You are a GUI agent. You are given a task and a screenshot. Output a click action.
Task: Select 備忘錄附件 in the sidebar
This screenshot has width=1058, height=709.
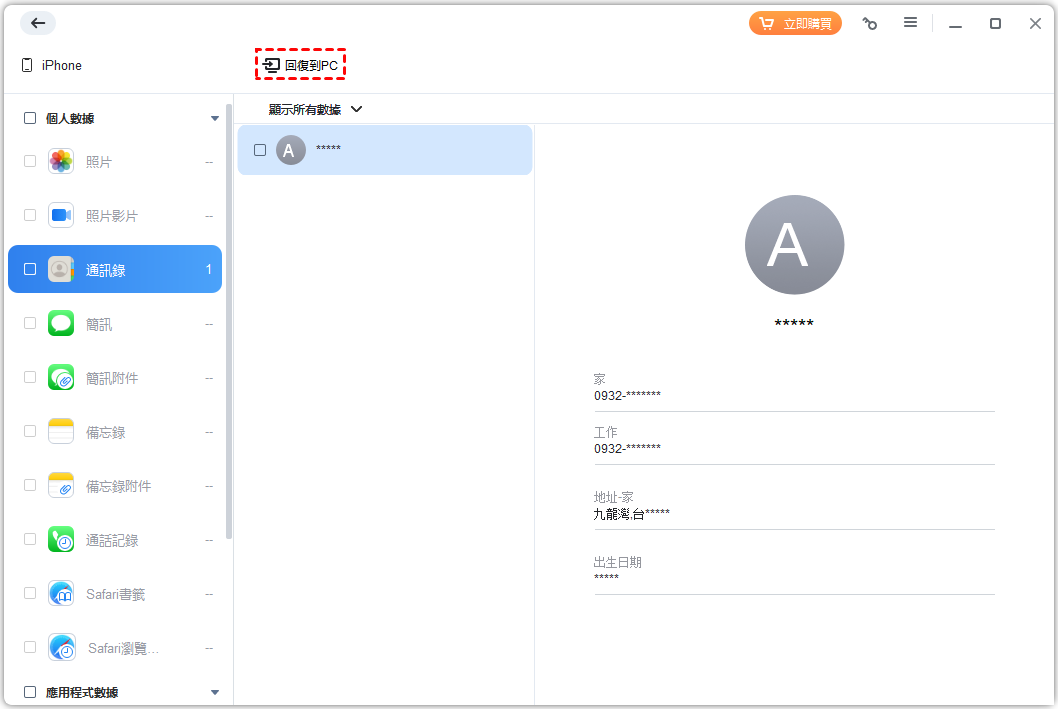118,486
